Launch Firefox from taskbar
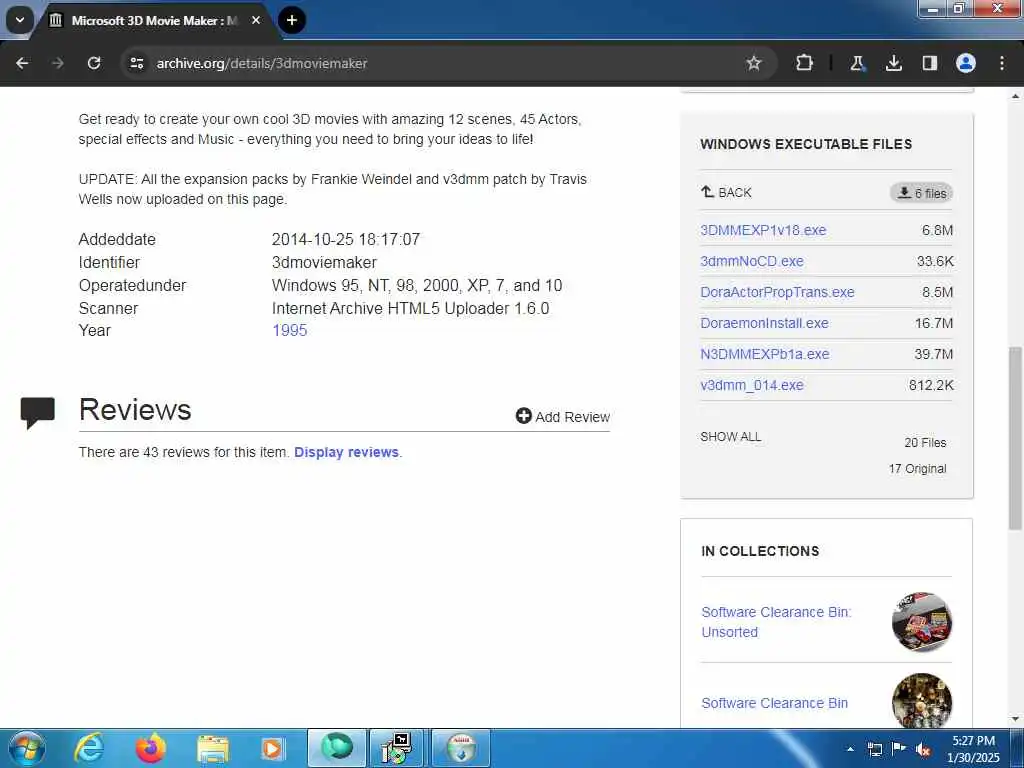 pos(150,748)
